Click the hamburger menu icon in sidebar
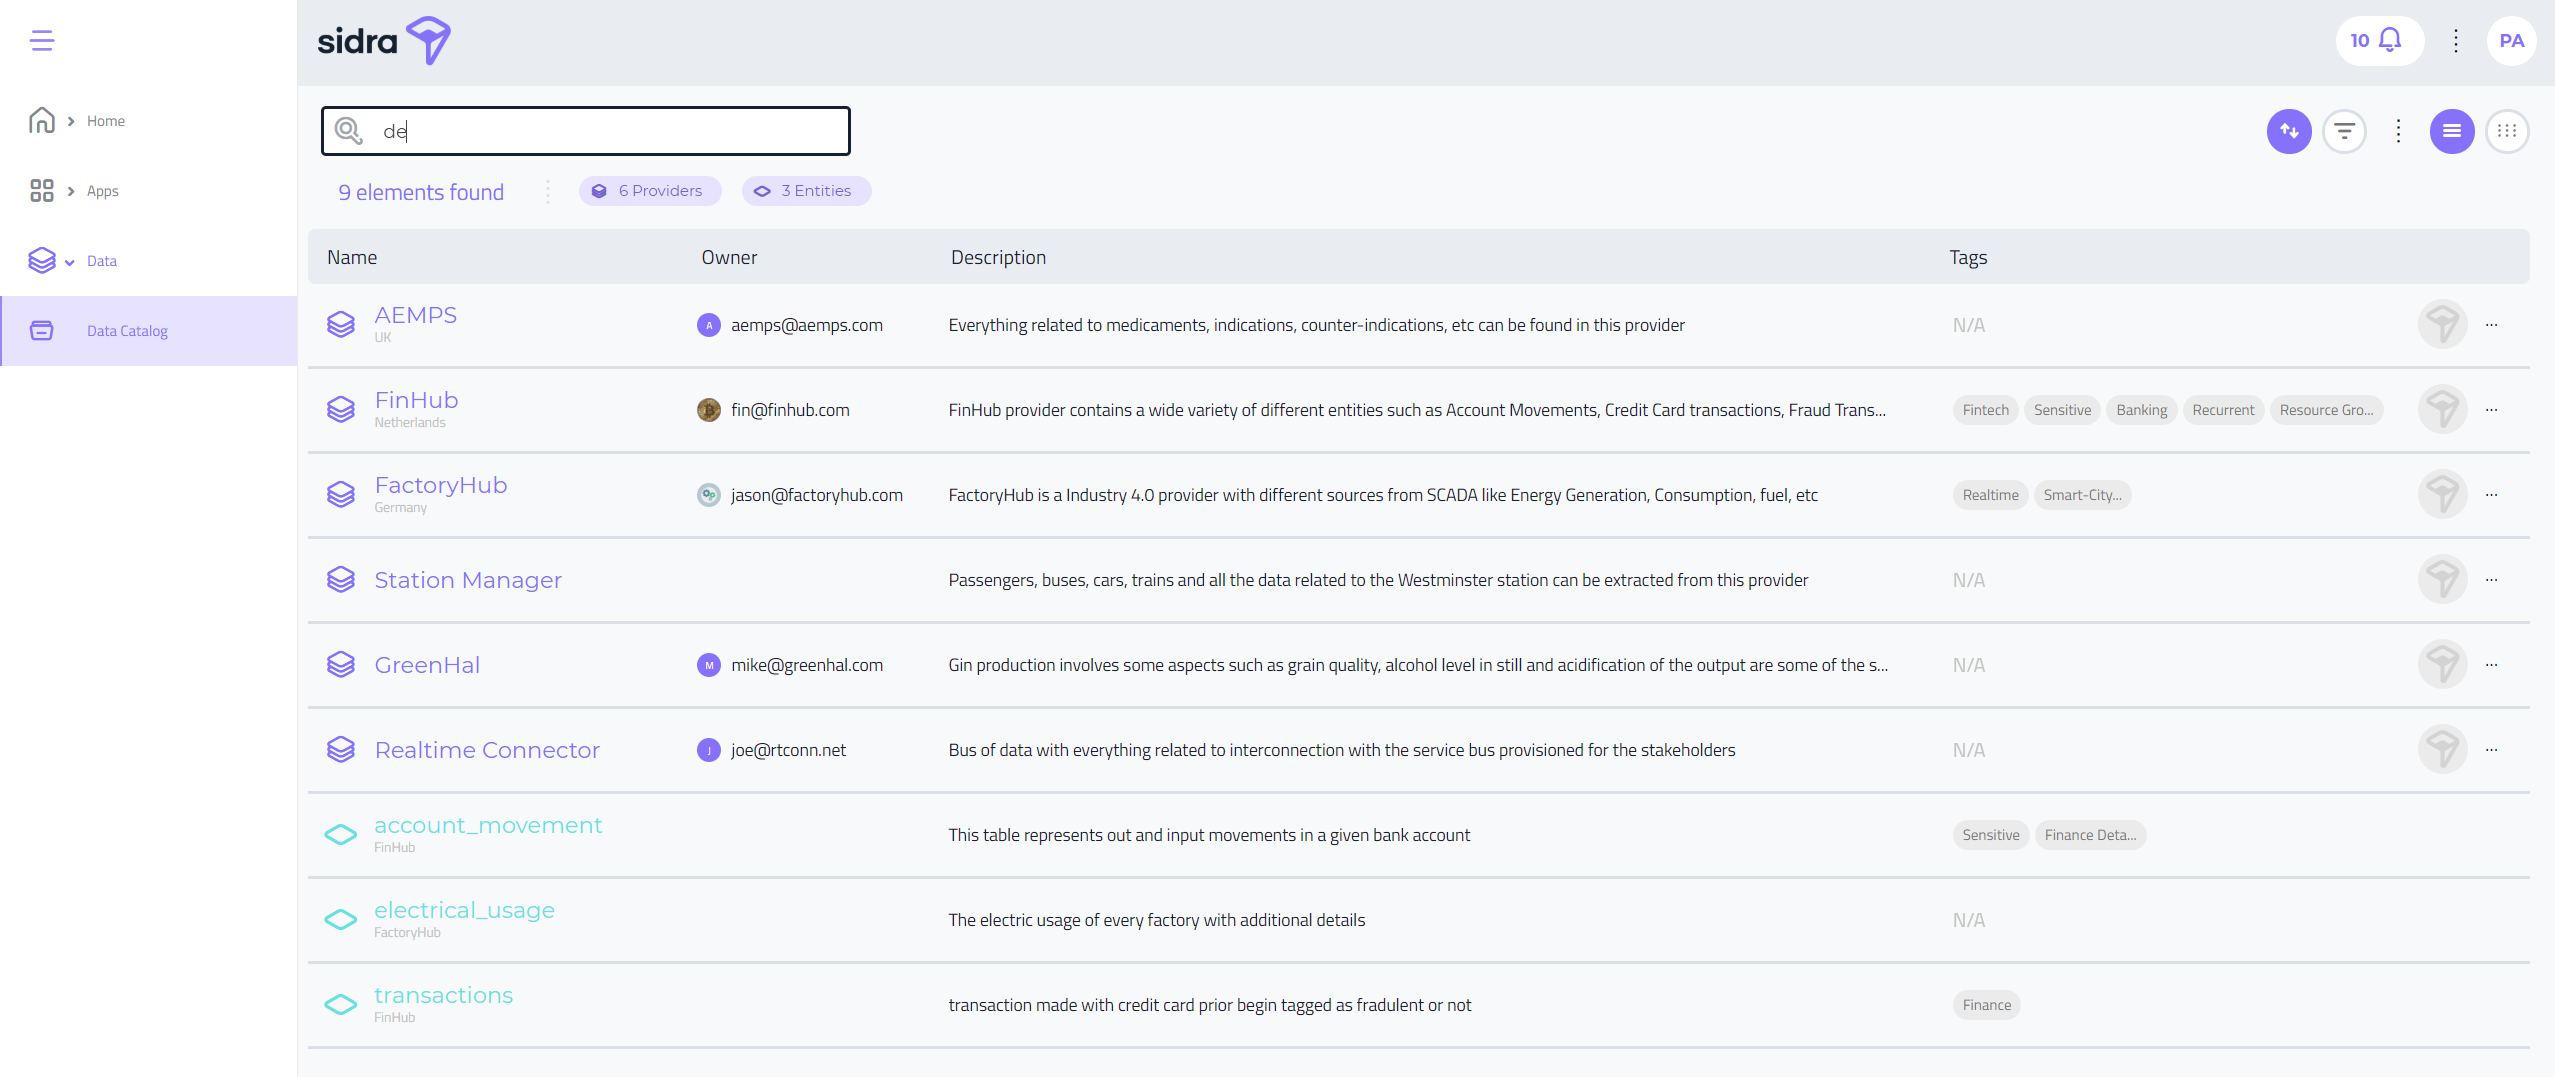Image resolution: width=2555 pixels, height=1077 pixels. pyautogui.click(x=42, y=41)
